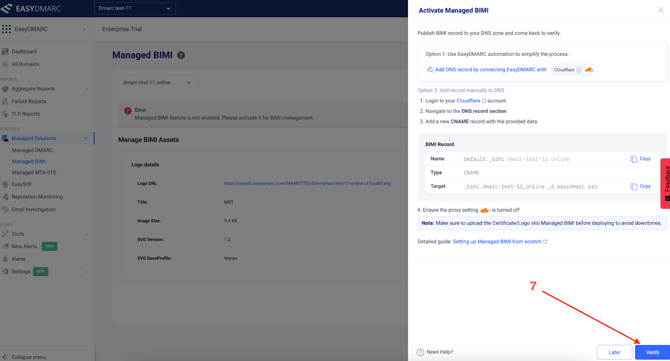Click the Need Help question mark icon
The image size is (670, 361).
[x=420, y=352]
